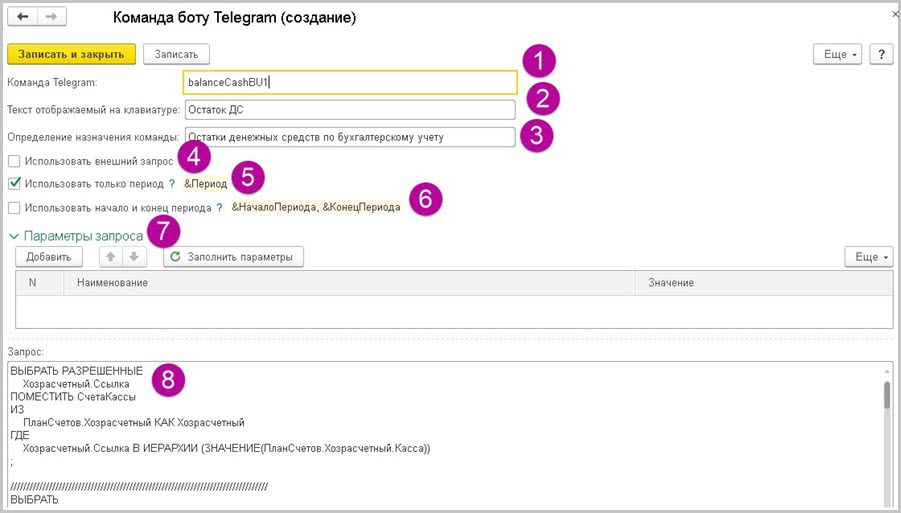
Task: Enable 'Использовать внешний запрос' checkbox
Action: pos(14,160)
